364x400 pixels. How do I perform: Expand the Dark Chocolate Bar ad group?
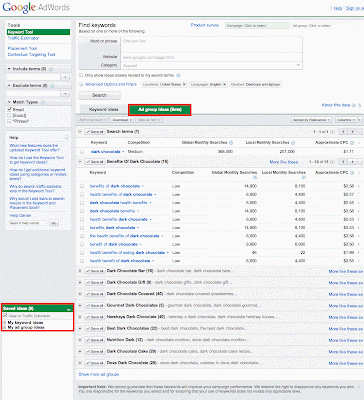tap(80, 271)
